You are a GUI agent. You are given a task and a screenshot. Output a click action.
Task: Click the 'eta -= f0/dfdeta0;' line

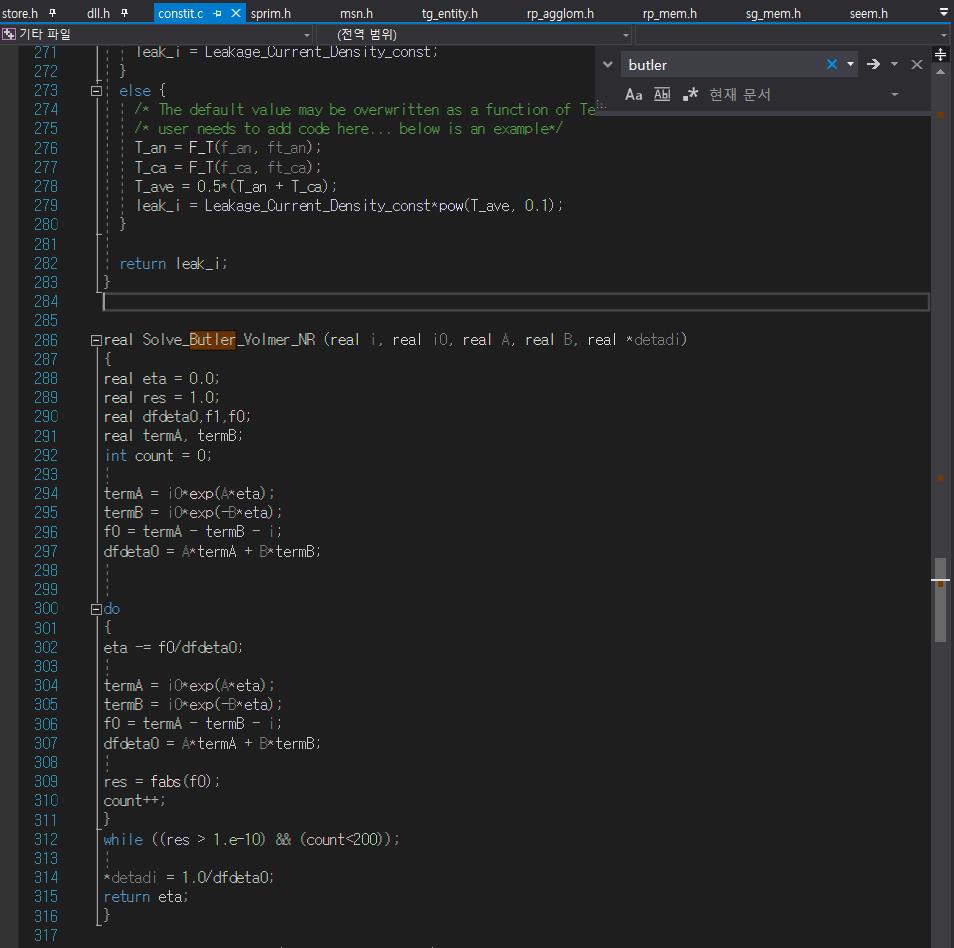click(173, 647)
